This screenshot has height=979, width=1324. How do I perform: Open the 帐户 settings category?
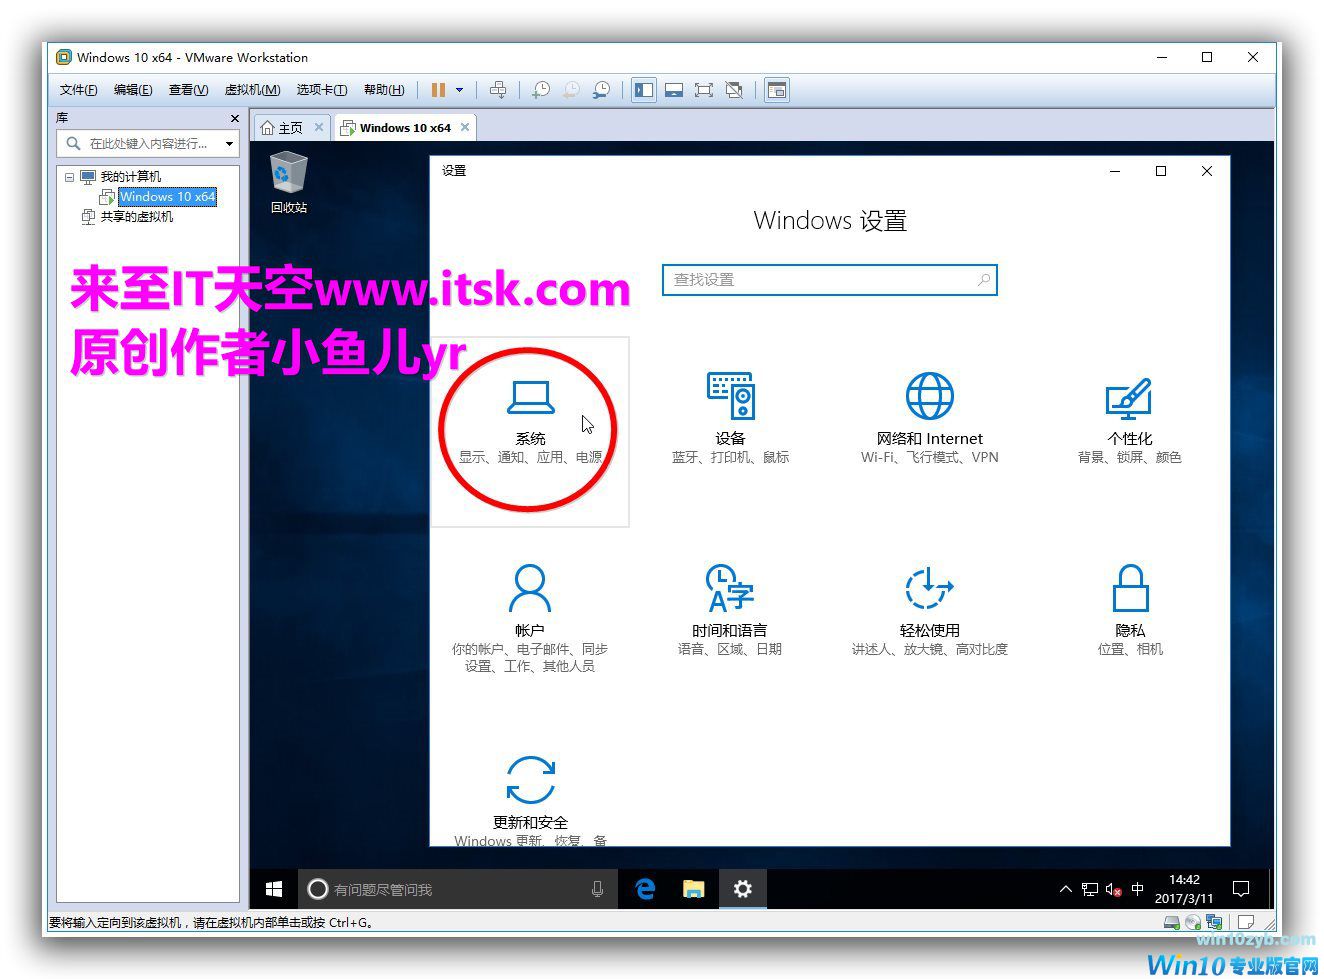[x=530, y=618]
